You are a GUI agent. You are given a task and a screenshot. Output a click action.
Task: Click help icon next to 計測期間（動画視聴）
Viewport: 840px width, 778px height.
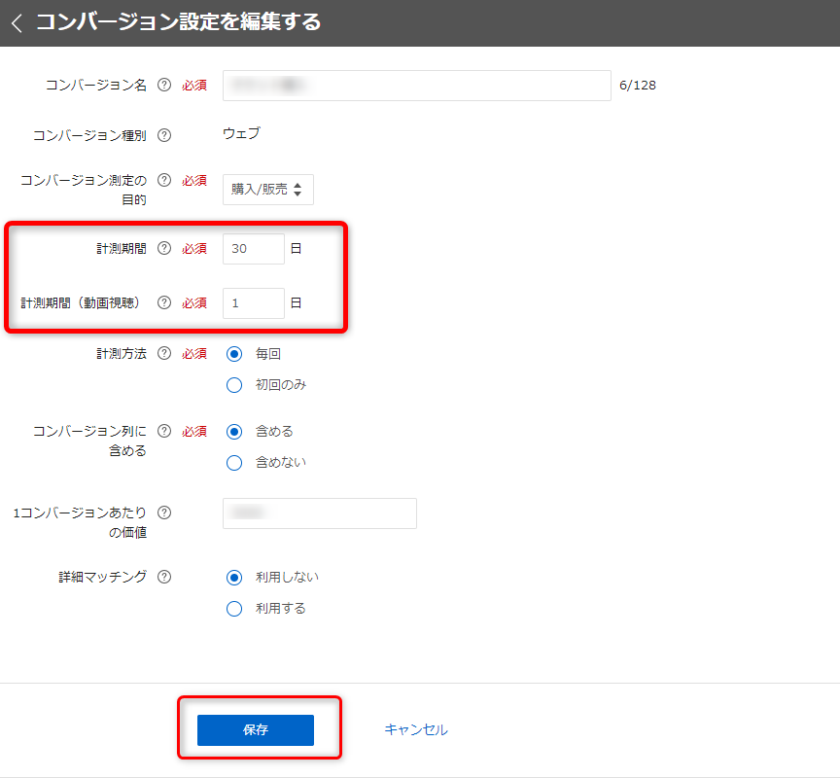pyautogui.click(x=165, y=303)
